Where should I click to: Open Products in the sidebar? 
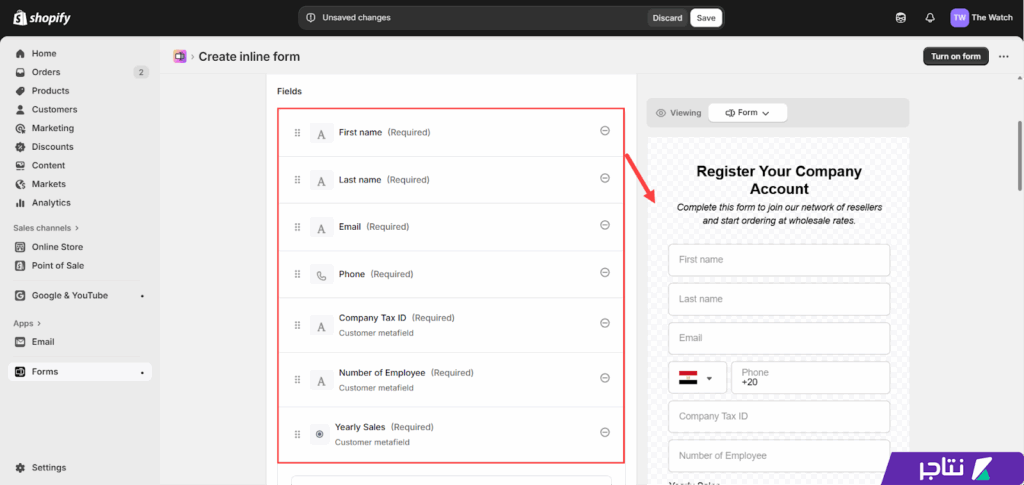(x=50, y=91)
